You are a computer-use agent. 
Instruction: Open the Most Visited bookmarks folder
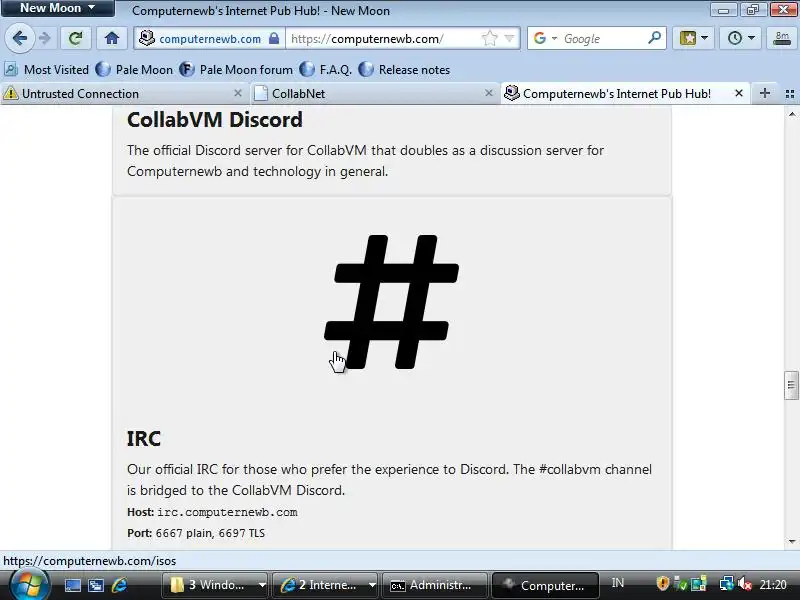(46, 69)
